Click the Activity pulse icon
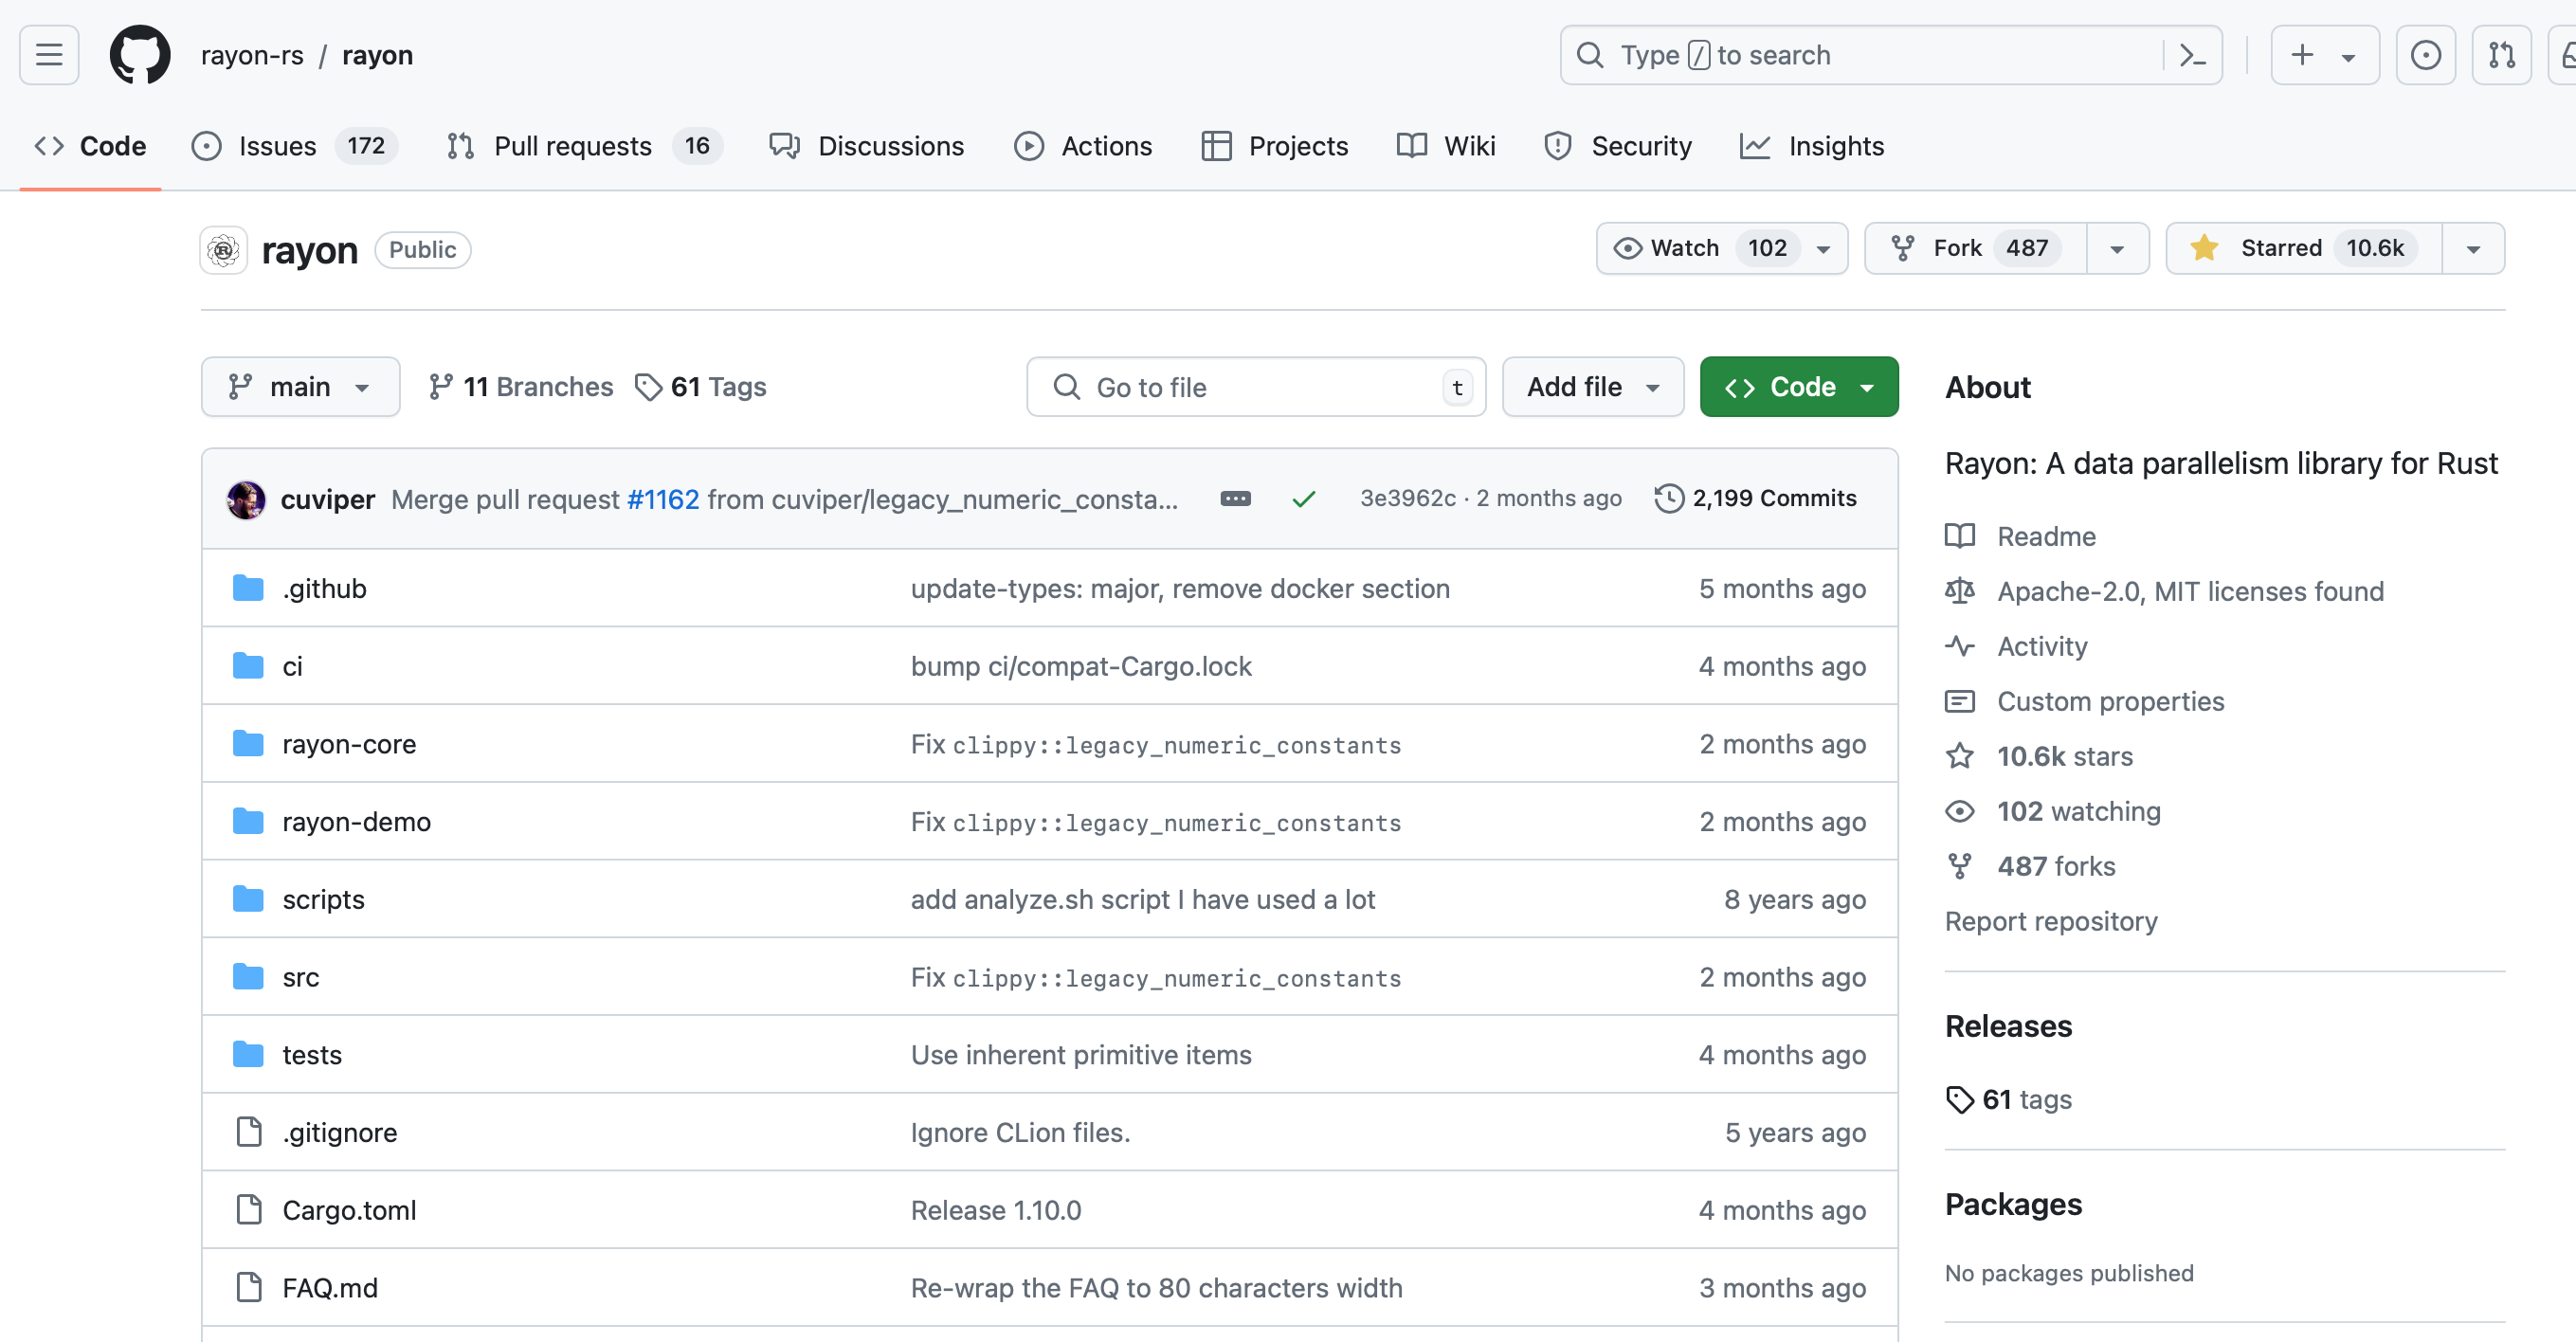 click(x=1959, y=646)
